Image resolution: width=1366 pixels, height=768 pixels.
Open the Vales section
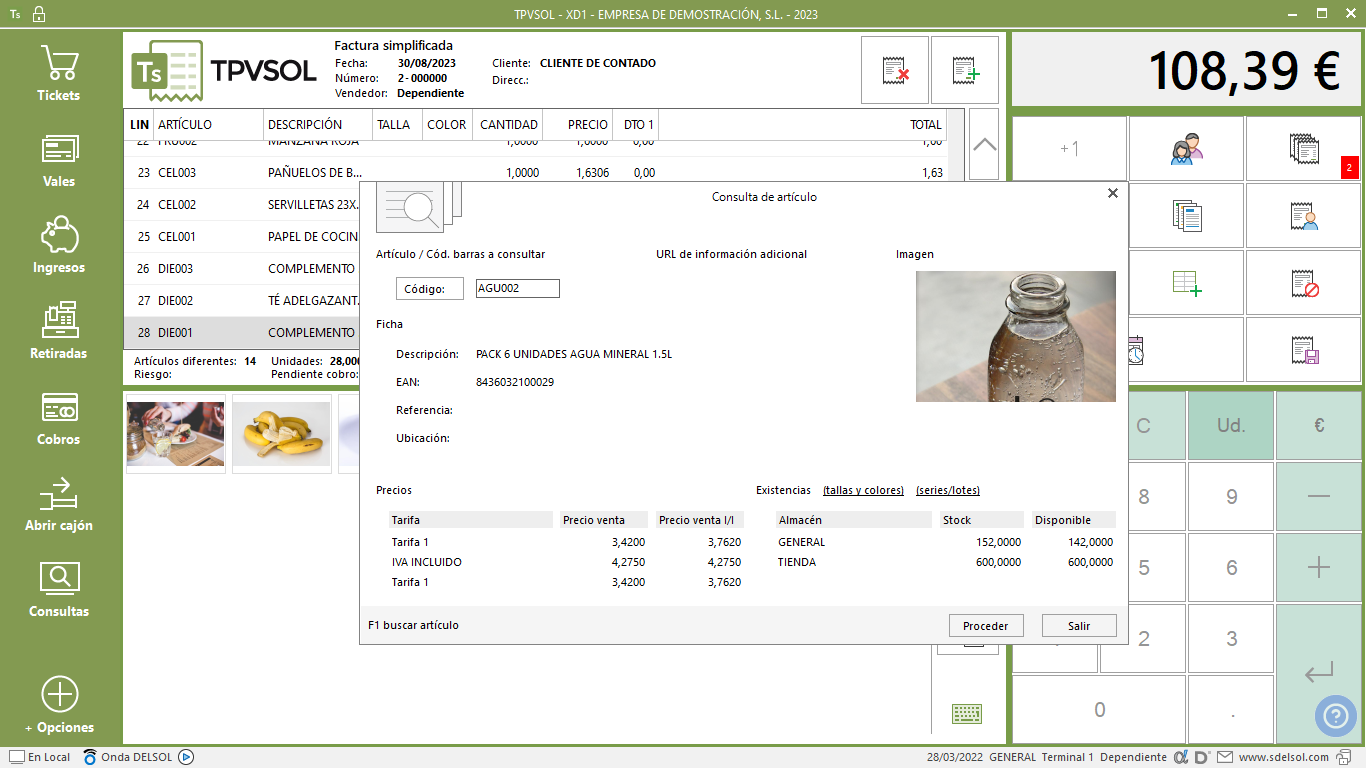(59, 160)
